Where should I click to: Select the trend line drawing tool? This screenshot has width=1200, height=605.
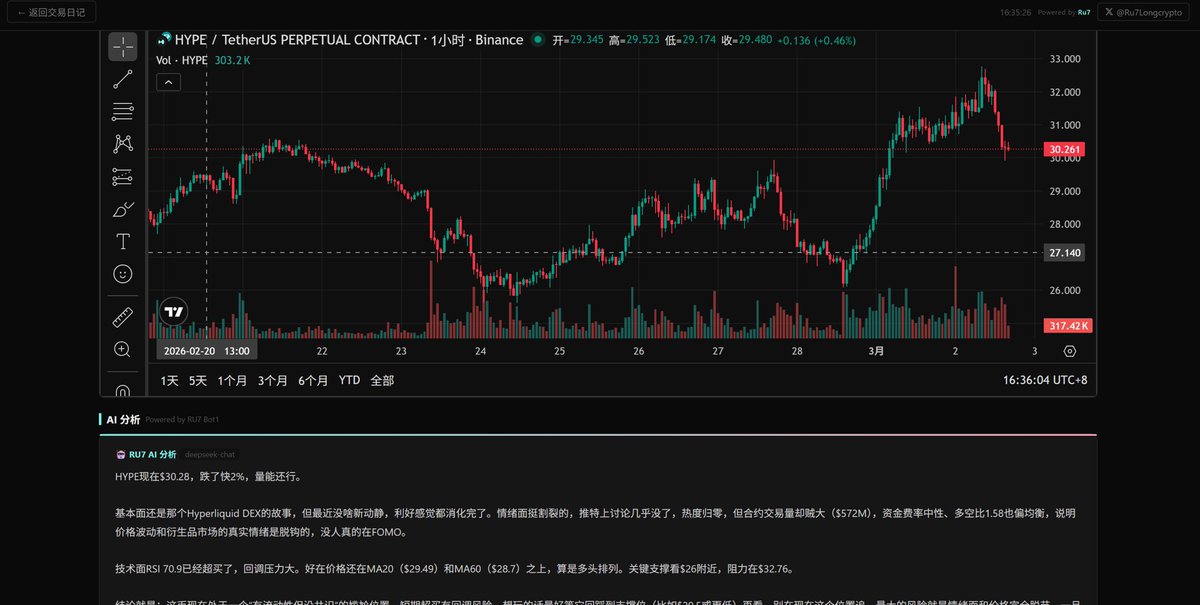123,79
